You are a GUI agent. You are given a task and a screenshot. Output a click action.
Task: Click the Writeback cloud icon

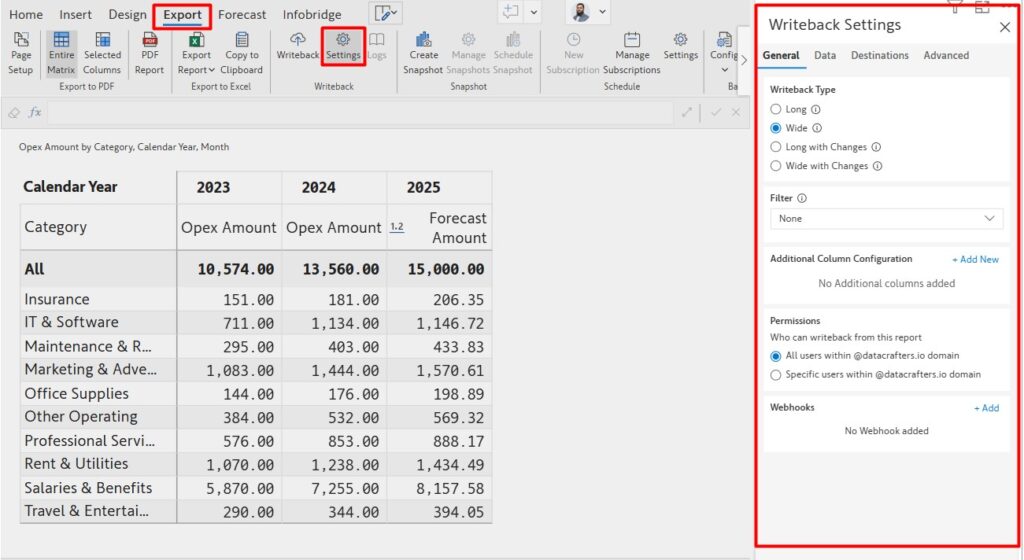[298, 40]
